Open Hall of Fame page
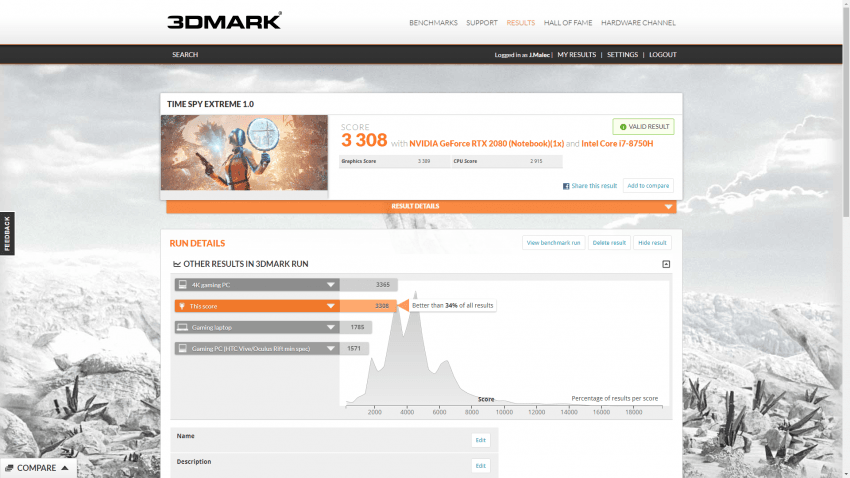Screen dimensions: 850x478 568,23
